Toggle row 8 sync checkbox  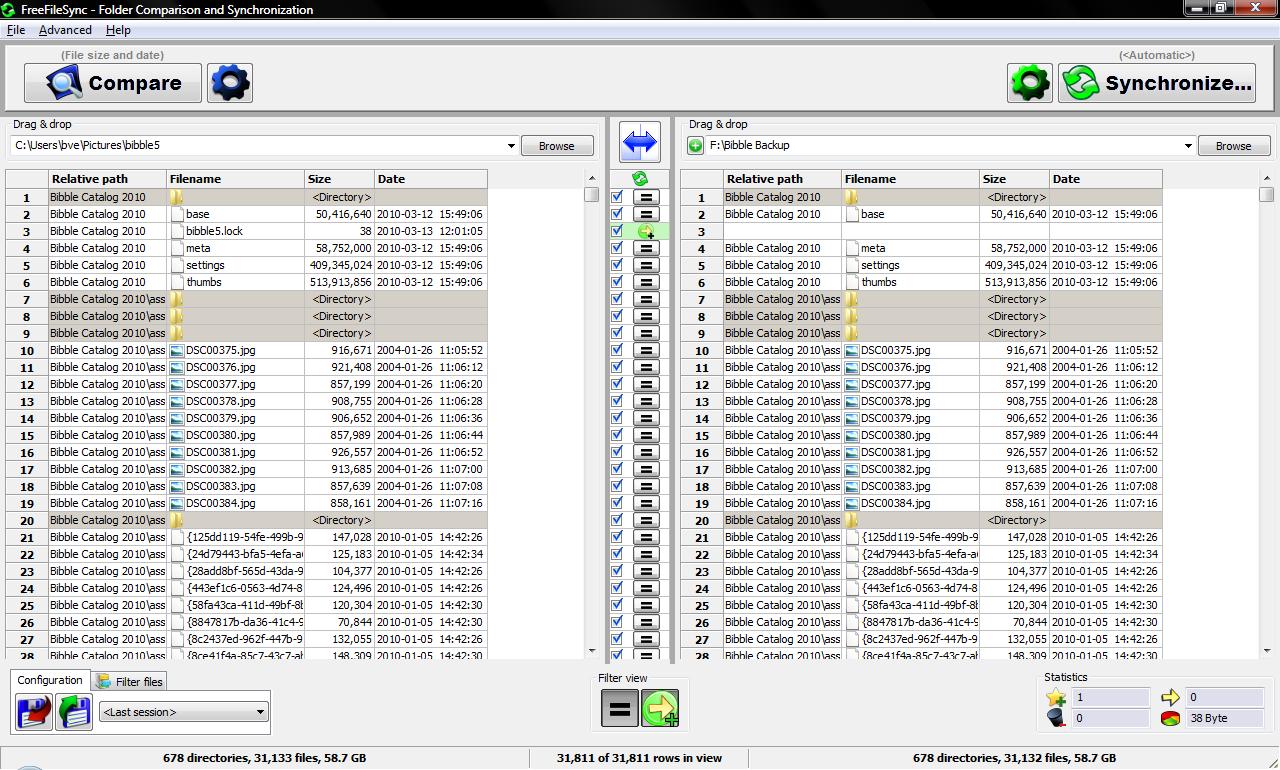pyautogui.click(x=617, y=316)
